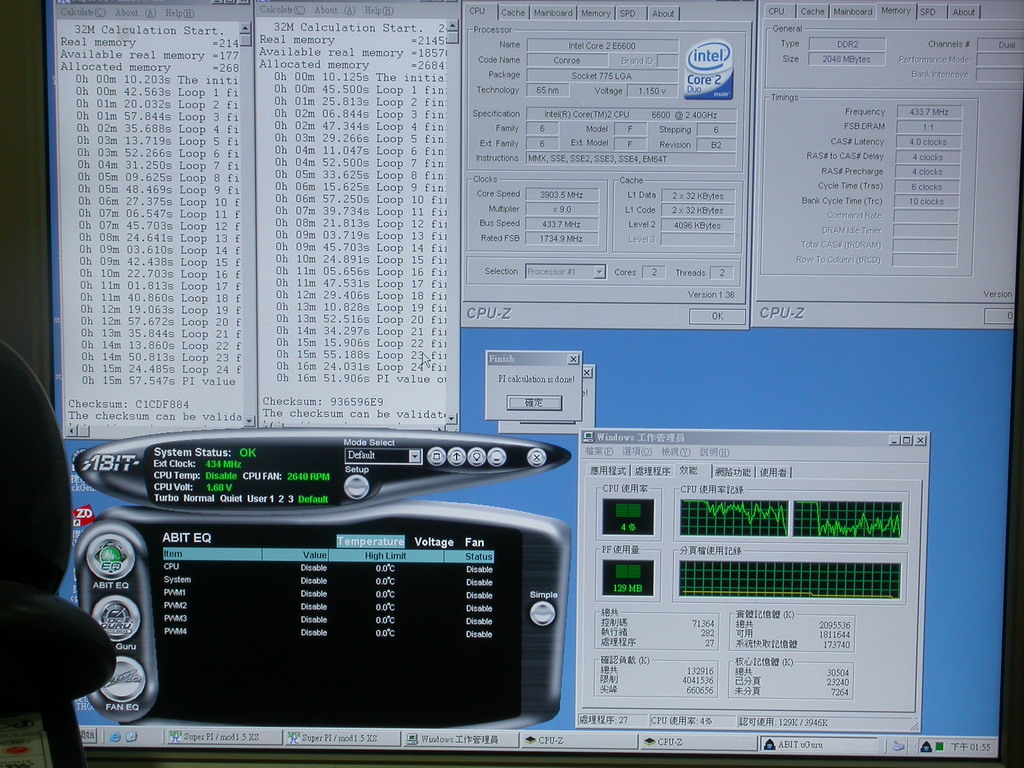Click the up-arrow round icon in uGuru bar
Viewport: 1024px width, 768px height.
(x=457, y=456)
